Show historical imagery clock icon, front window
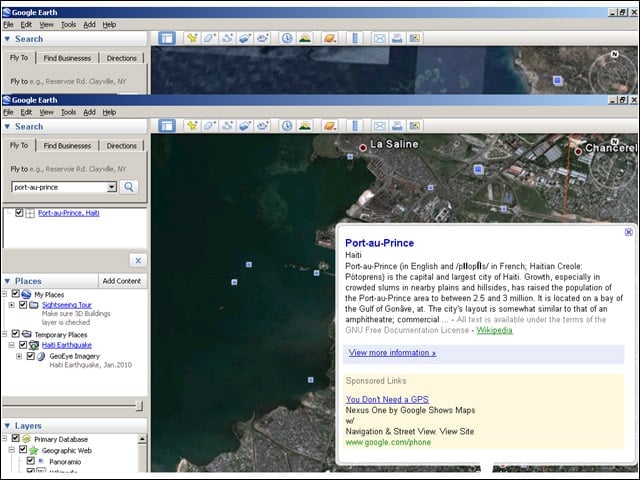The image size is (640, 480). coord(287,126)
